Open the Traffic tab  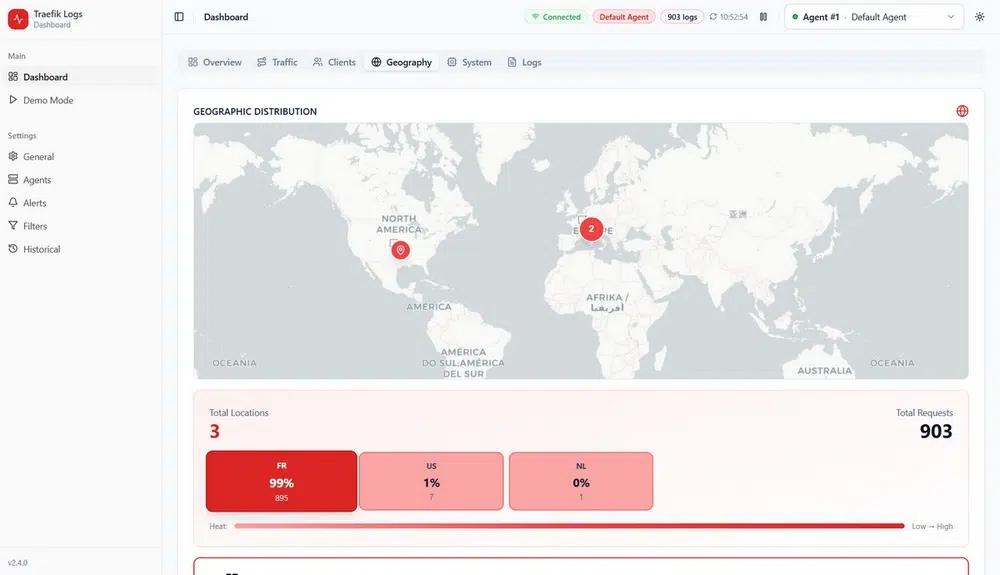tap(277, 62)
